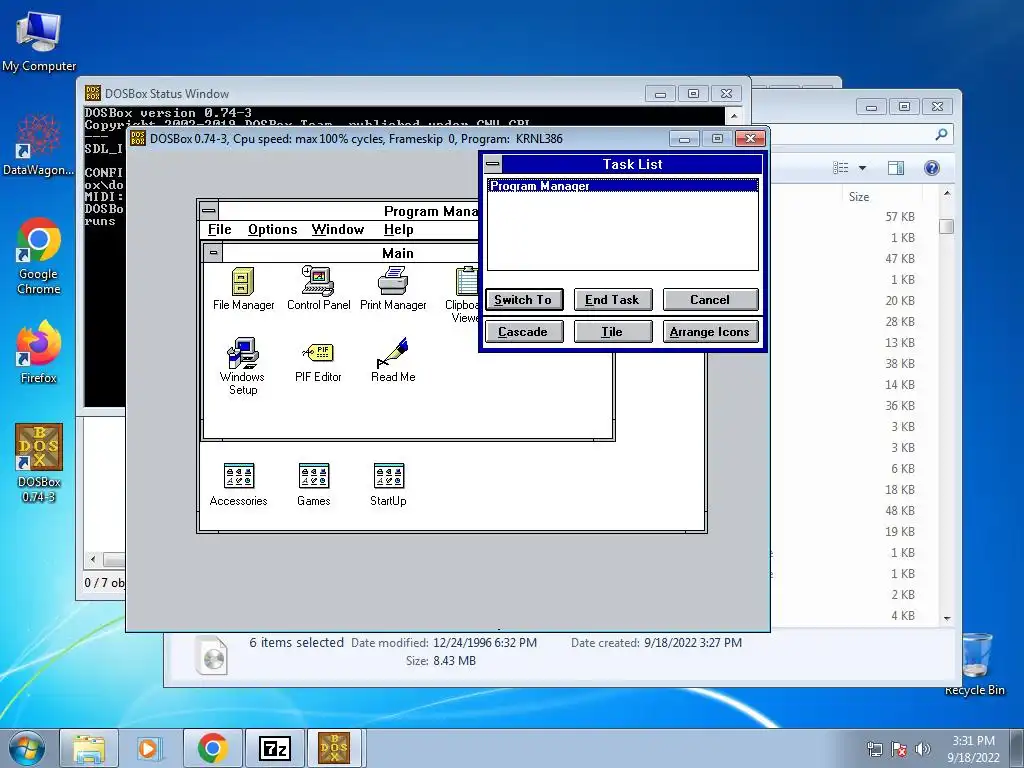Click Explorer scrollbar up arrow

pos(946,194)
